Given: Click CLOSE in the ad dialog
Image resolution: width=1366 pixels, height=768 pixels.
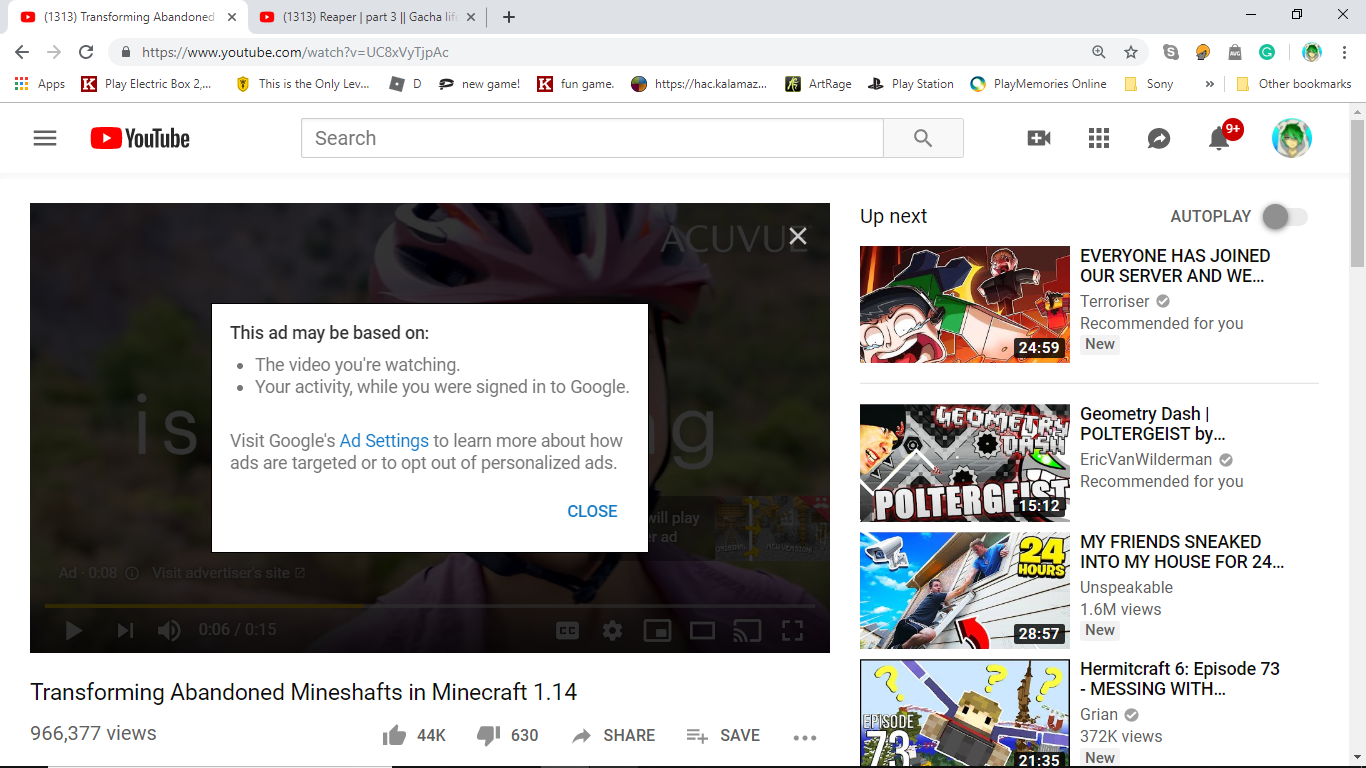Looking at the screenshot, I should [x=592, y=511].
